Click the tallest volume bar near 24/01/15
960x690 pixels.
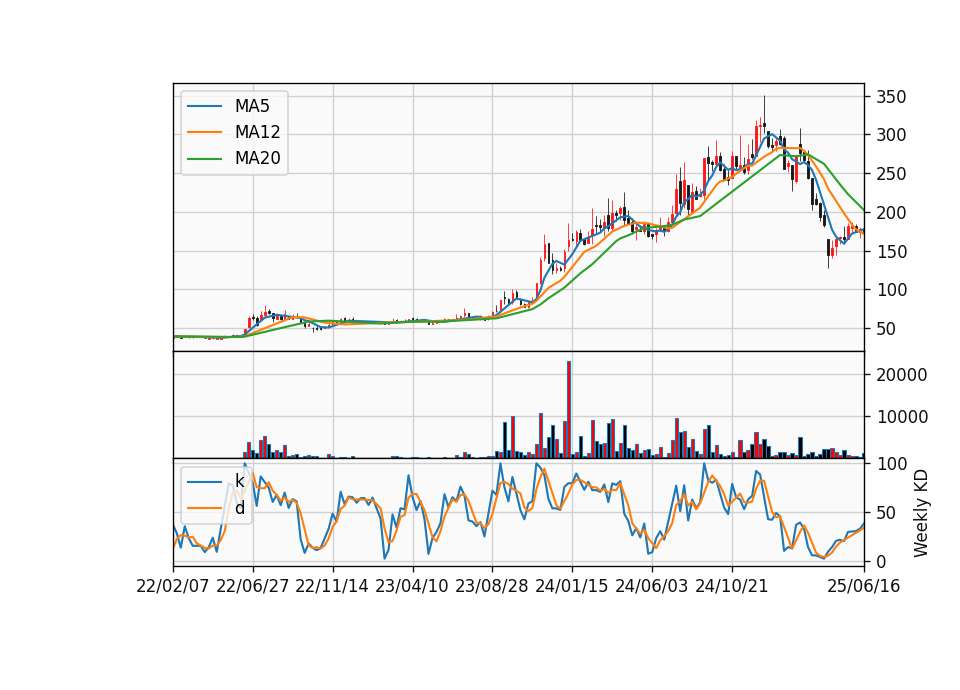click(x=569, y=410)
